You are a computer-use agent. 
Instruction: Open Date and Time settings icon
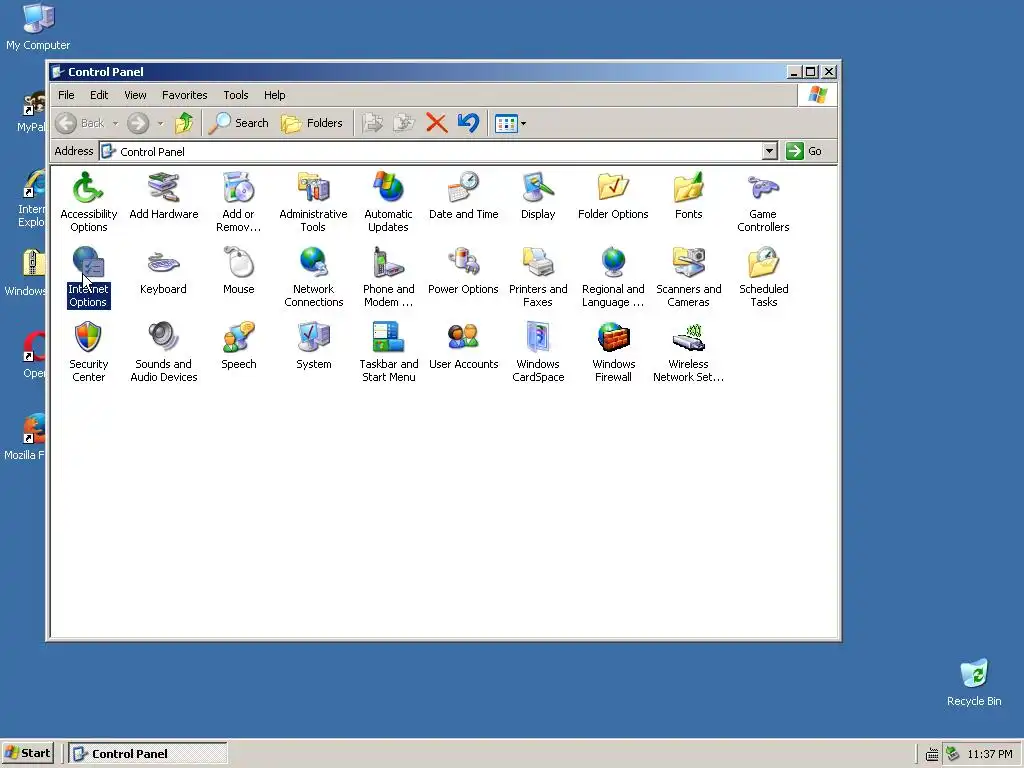click(464, 195)
